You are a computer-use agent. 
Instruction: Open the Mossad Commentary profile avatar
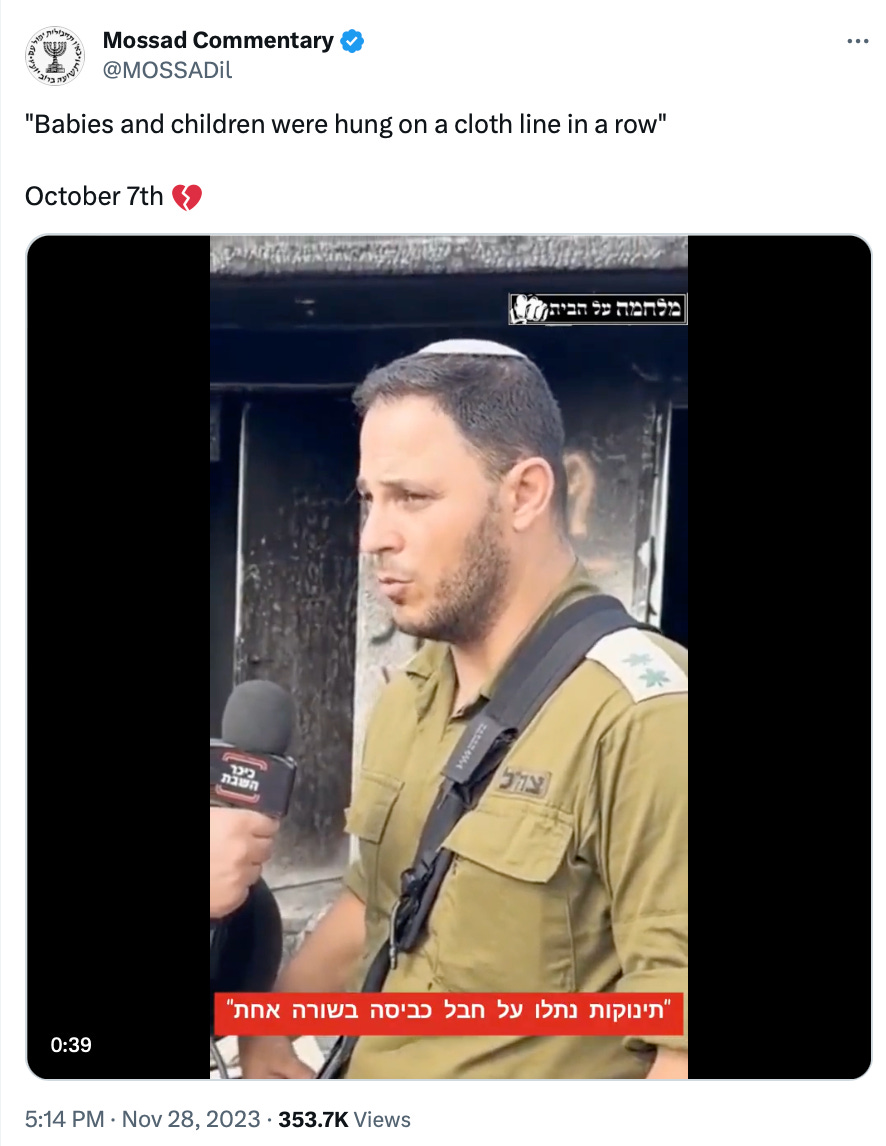[55, 55]
